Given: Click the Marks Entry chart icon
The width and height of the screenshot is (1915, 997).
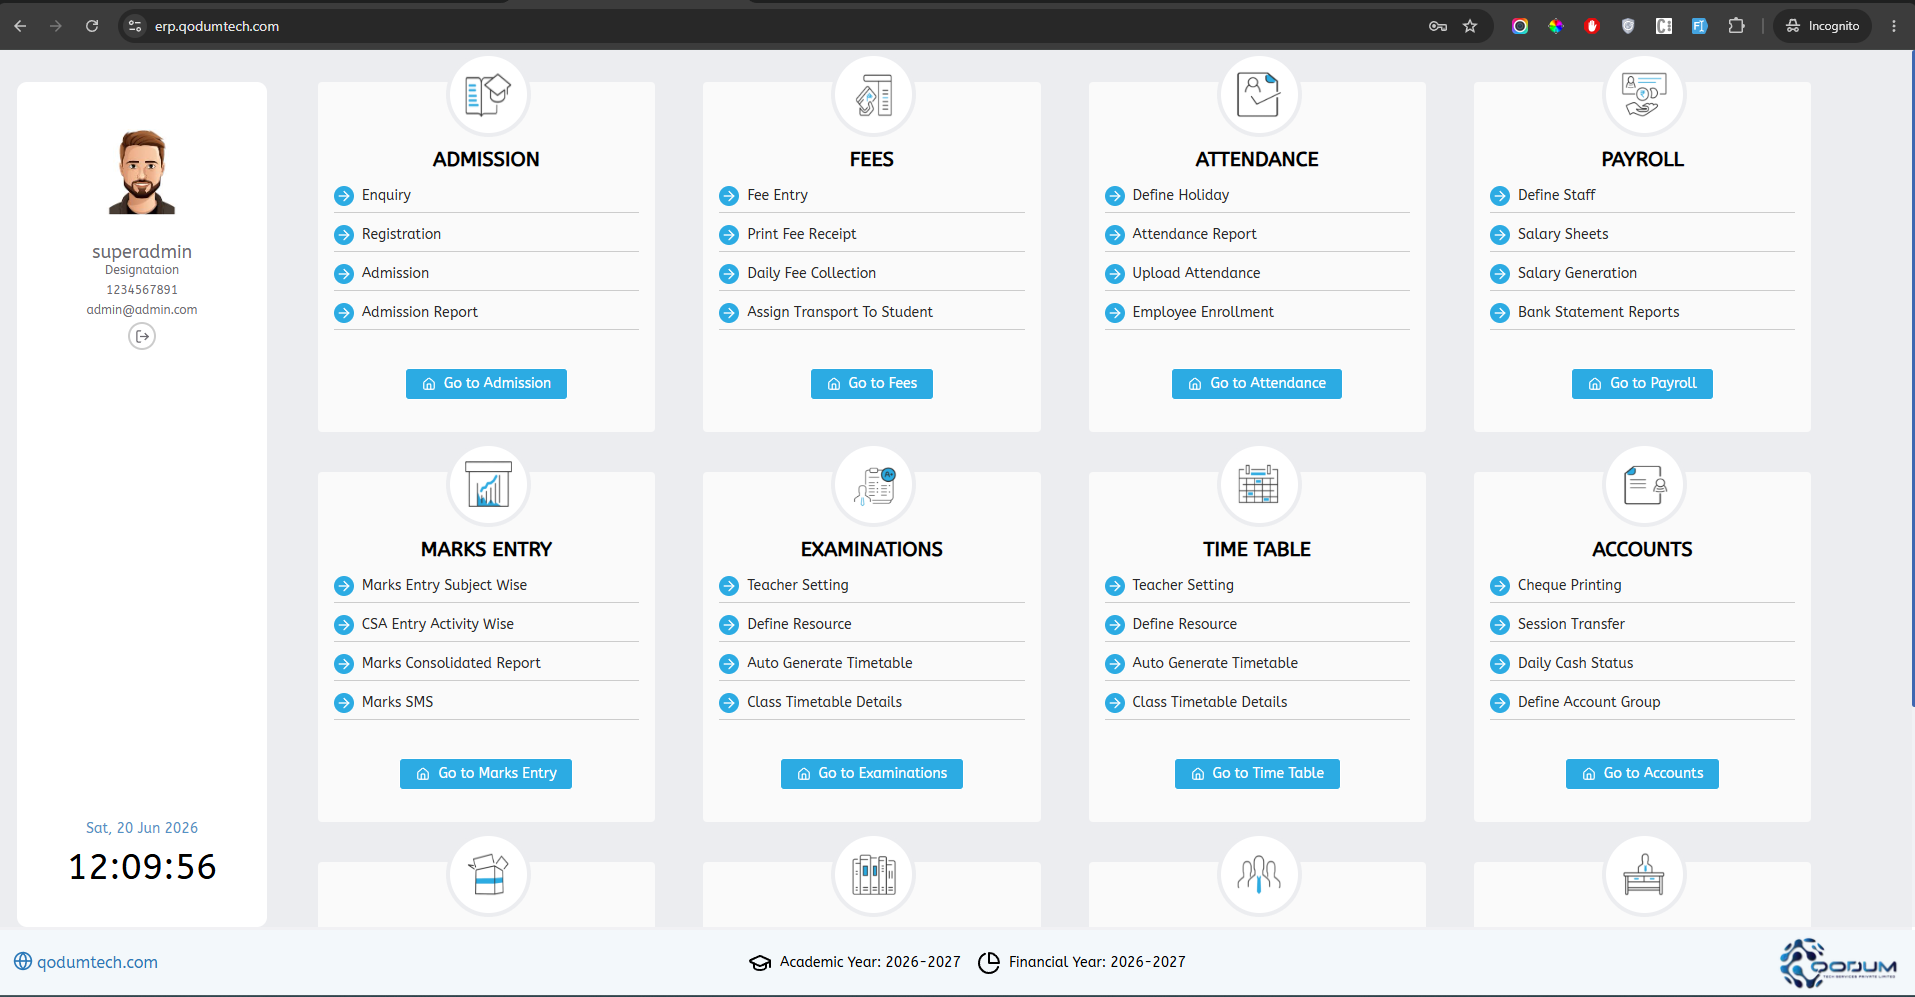Looking at the screenshot, I should (488, 486).
